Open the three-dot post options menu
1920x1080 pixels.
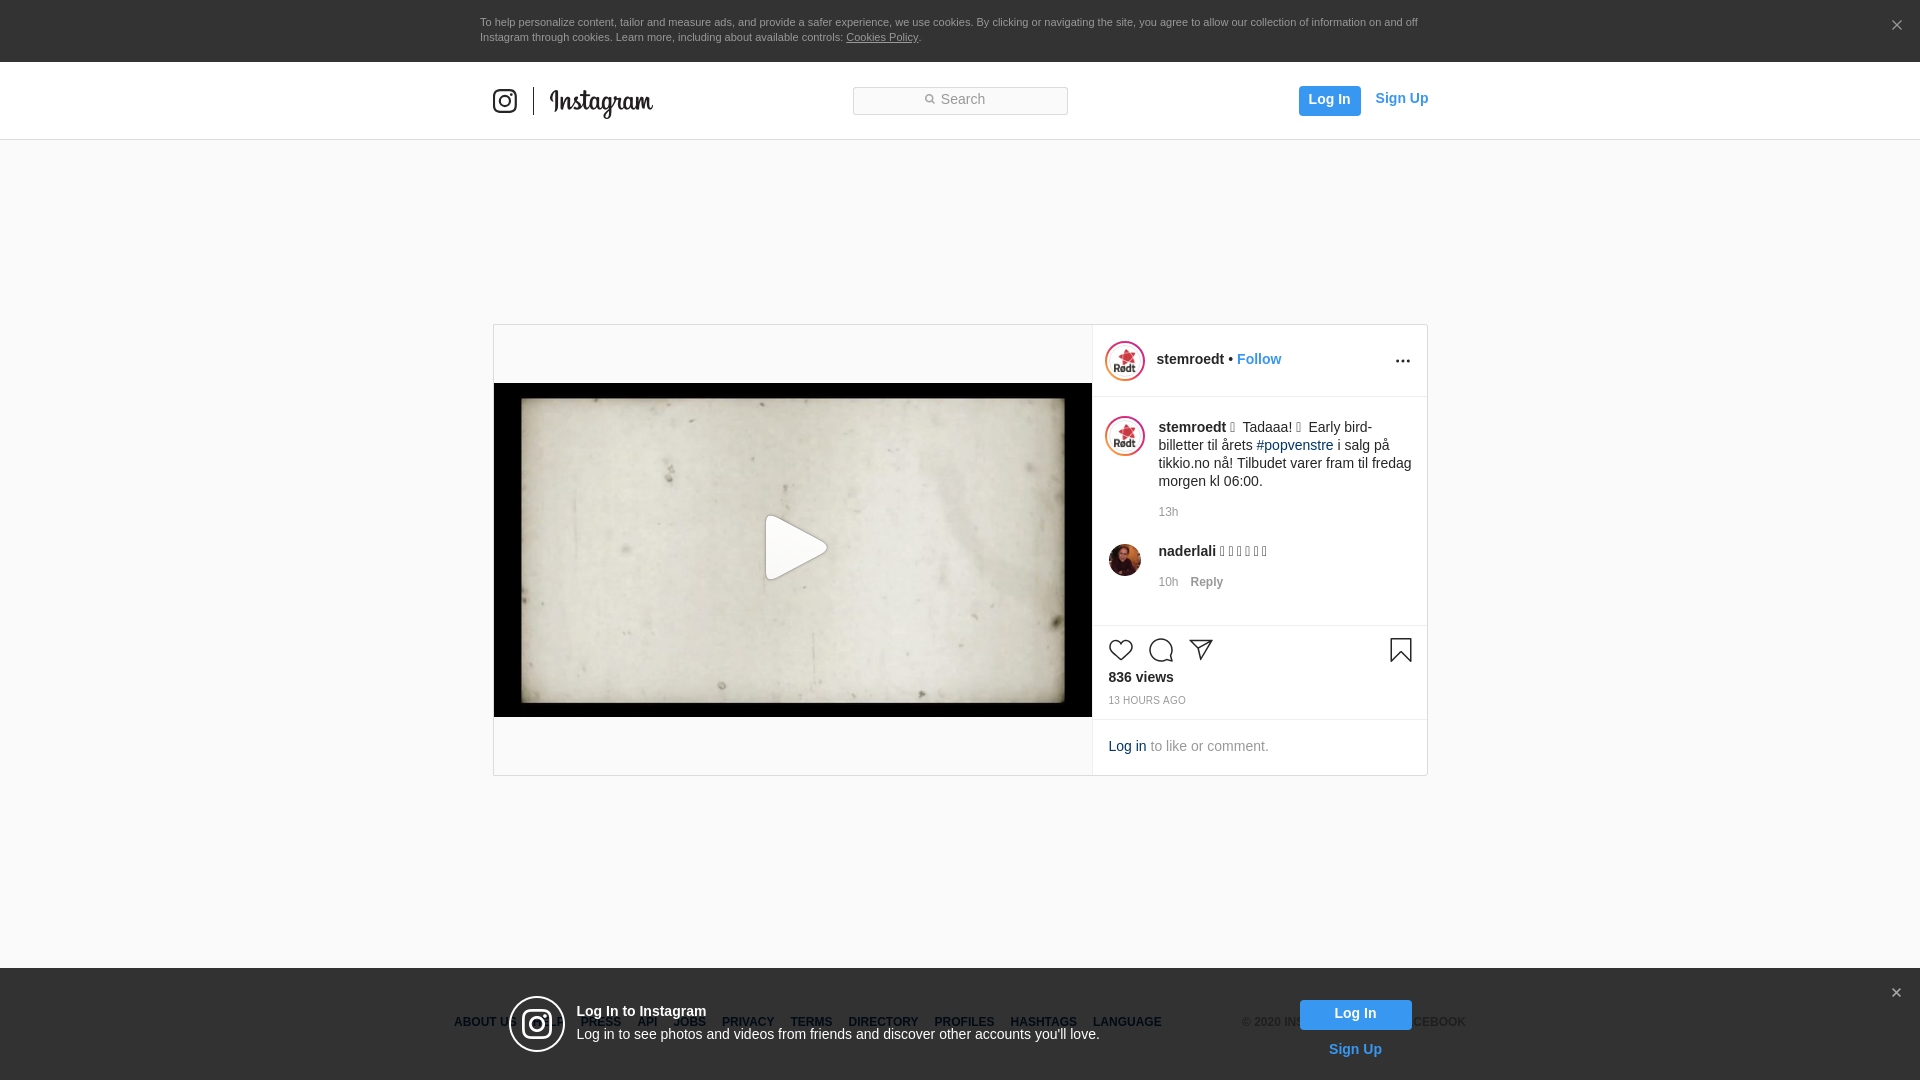[x=1402, y=361]
